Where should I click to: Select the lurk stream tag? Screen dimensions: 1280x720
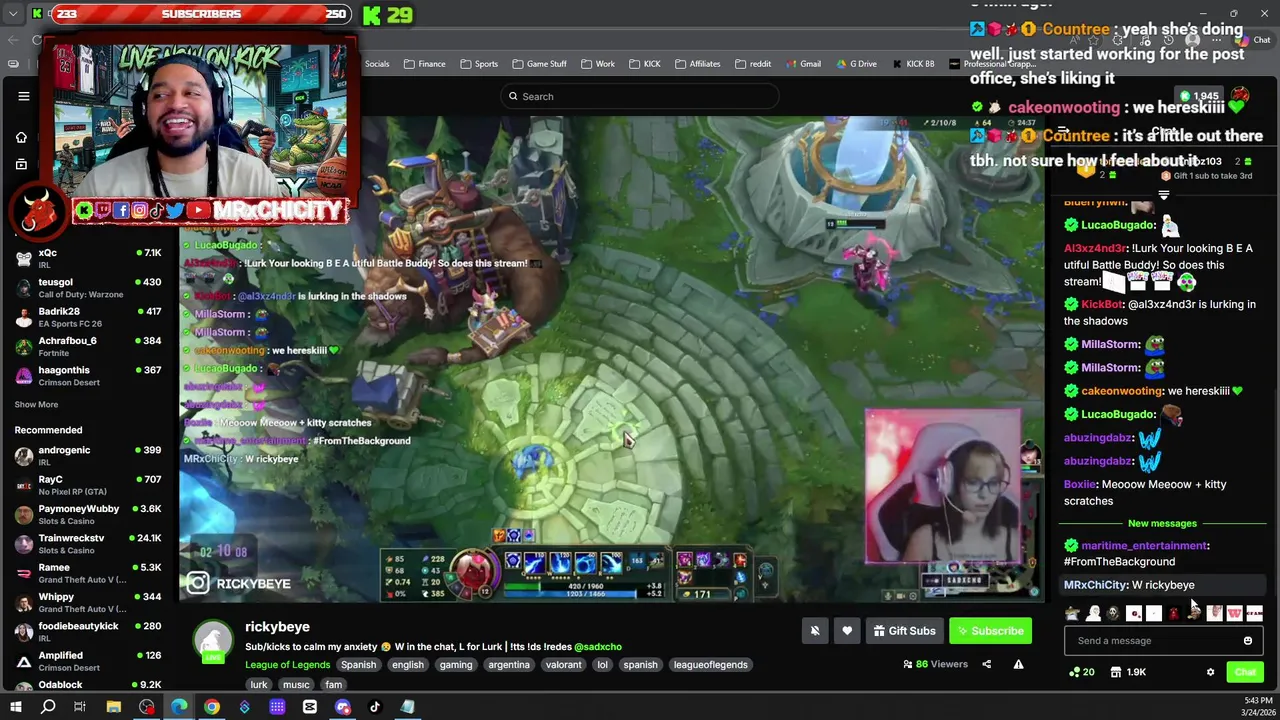259,685
